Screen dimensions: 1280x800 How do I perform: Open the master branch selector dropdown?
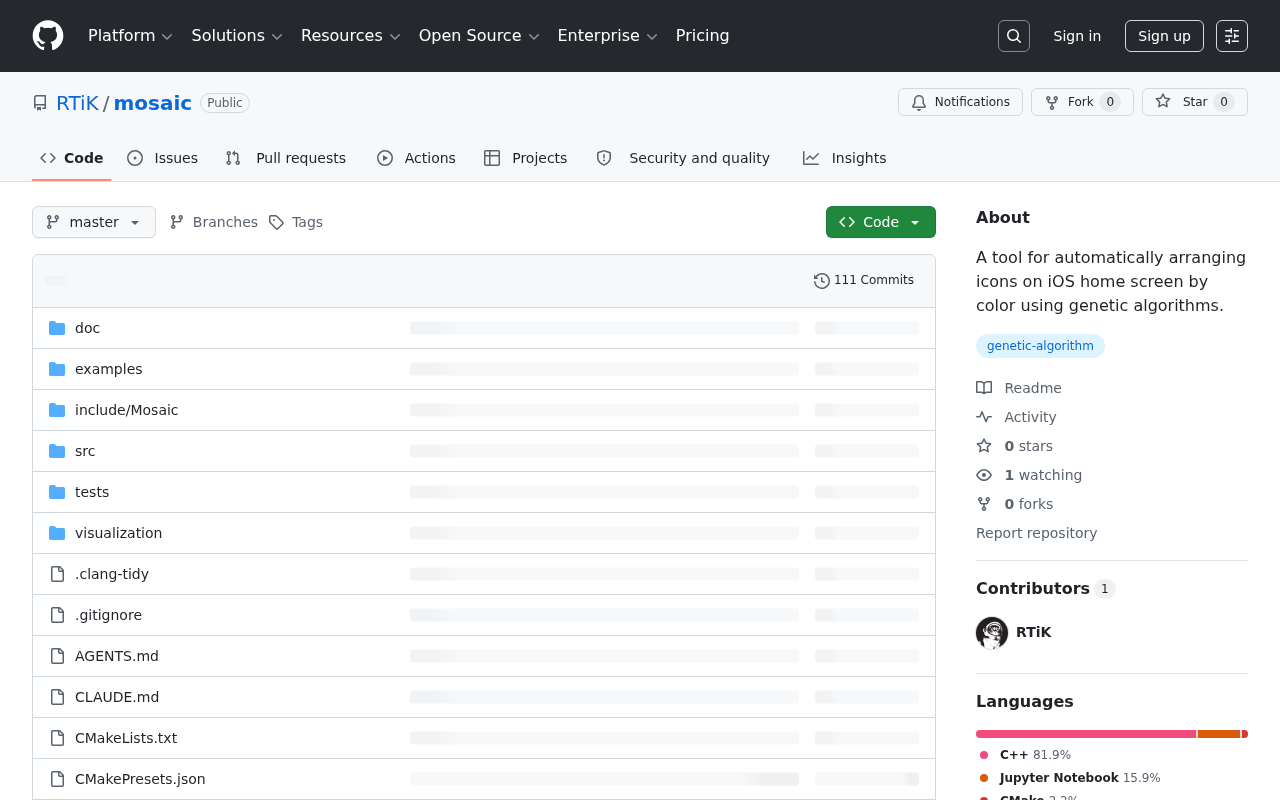click(94, 222)
